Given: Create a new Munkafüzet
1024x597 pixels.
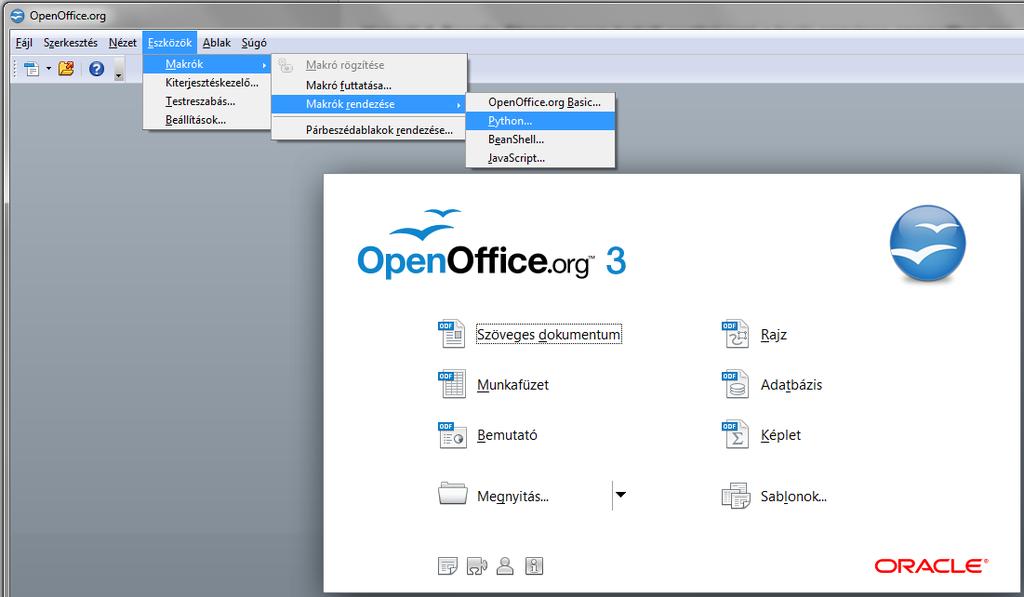Looking at the screenshot, I should click(x=513, y=385).
